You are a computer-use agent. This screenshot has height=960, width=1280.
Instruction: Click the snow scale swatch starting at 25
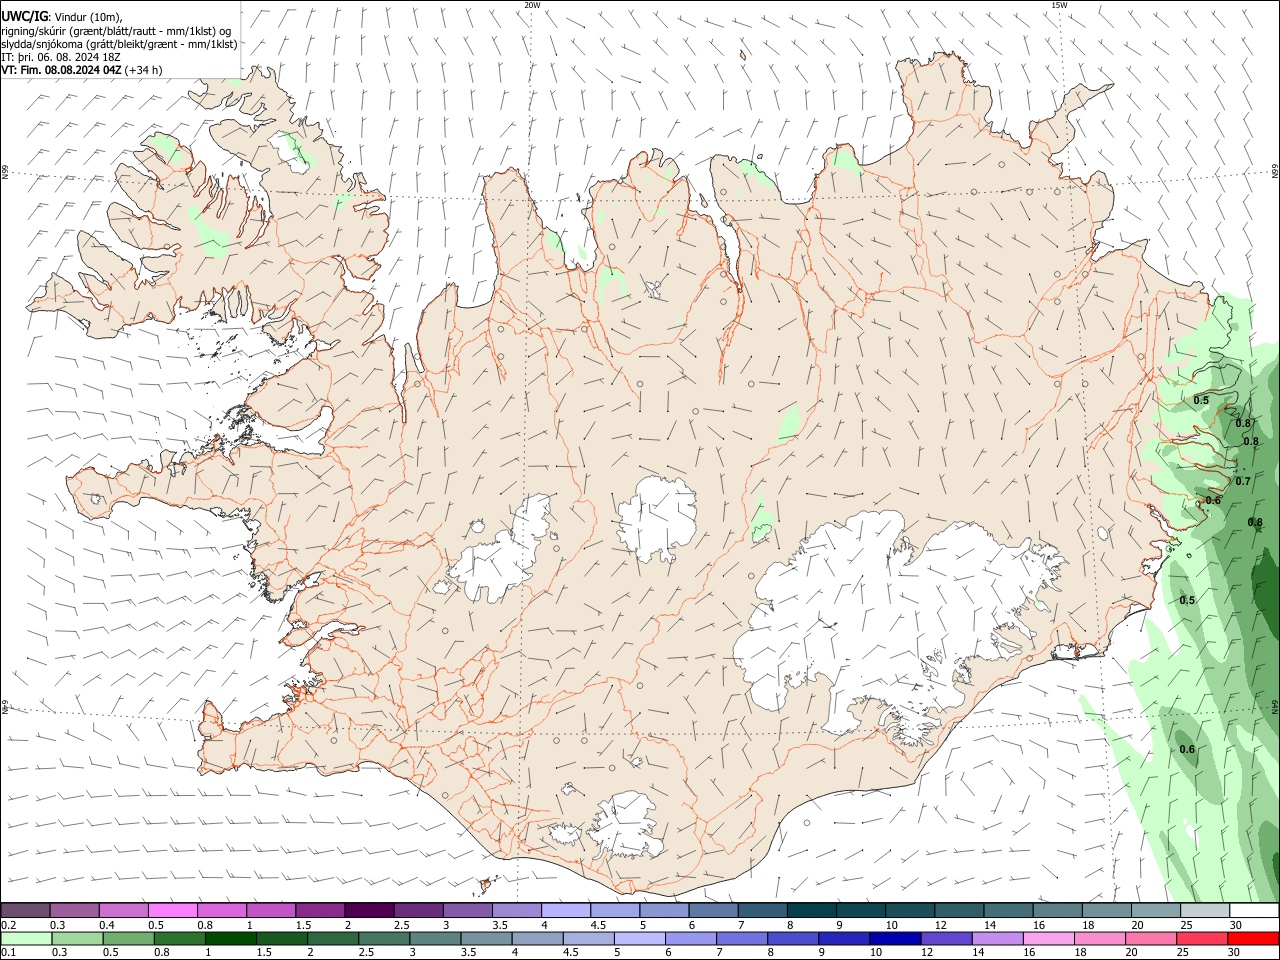(x=1205, y=911)
